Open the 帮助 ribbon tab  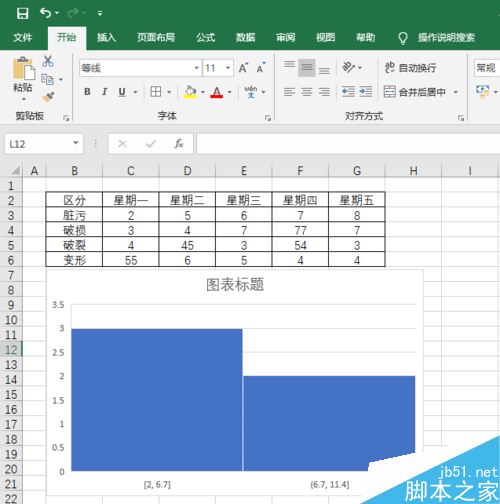coord(366,37)
